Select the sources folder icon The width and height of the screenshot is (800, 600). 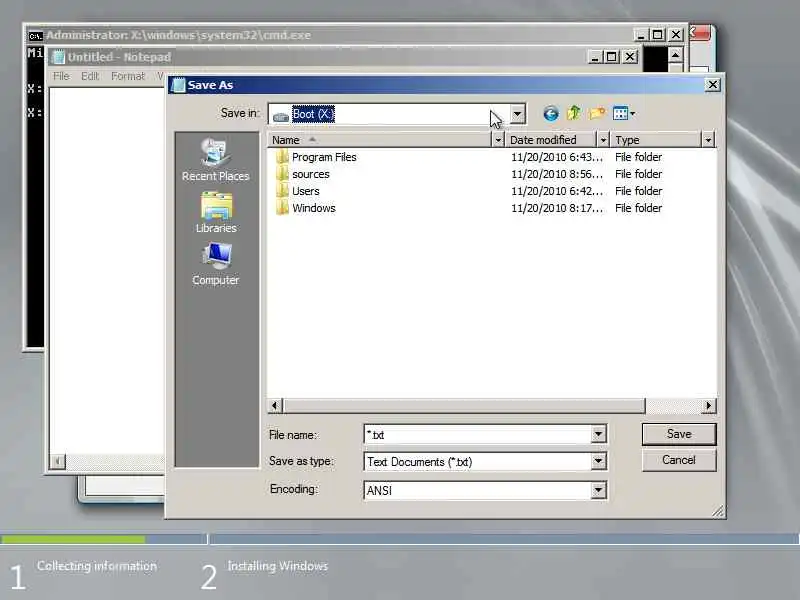coord(282,174)
